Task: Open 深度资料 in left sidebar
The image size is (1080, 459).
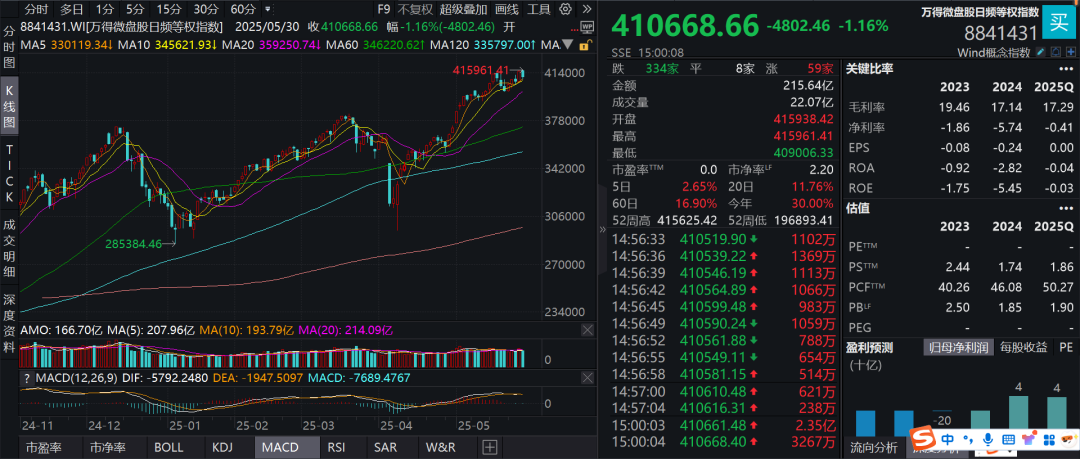Action: coord(10,323)
